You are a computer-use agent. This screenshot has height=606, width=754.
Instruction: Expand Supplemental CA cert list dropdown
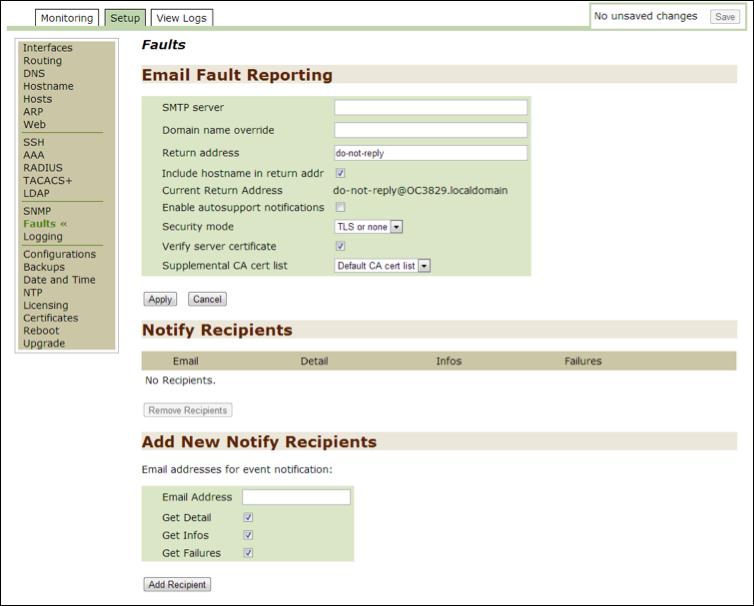point(382,266)
